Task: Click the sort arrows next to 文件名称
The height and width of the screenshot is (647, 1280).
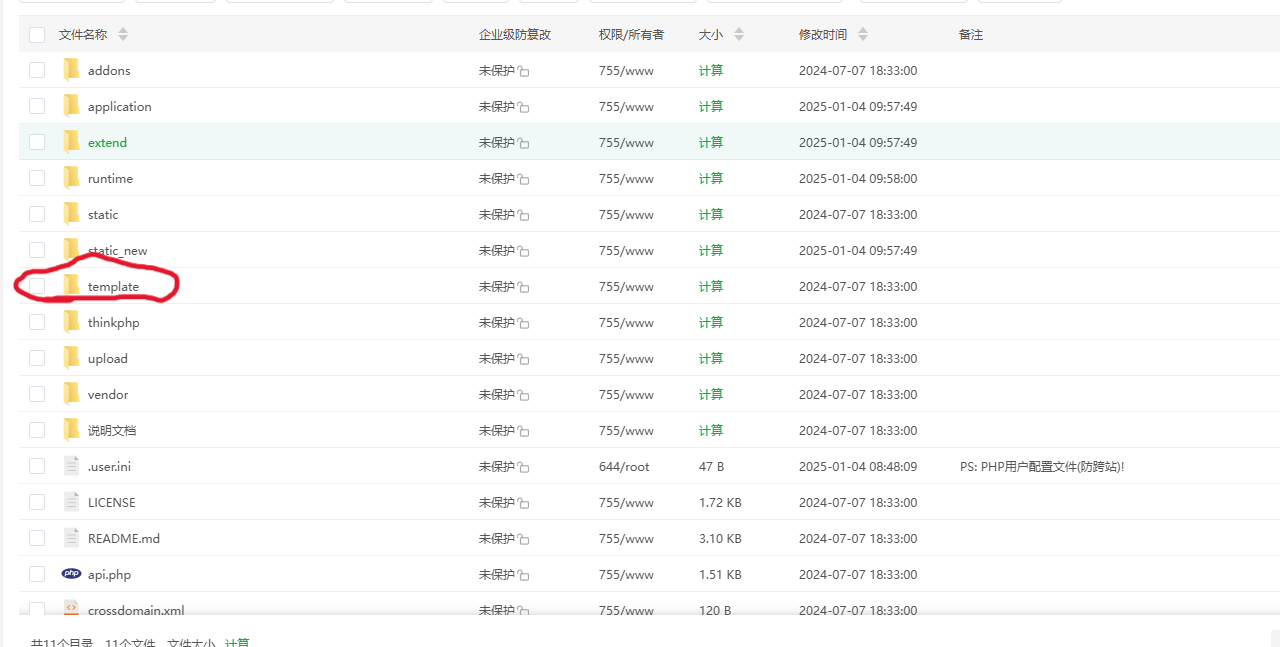Action: pos(122,33)
